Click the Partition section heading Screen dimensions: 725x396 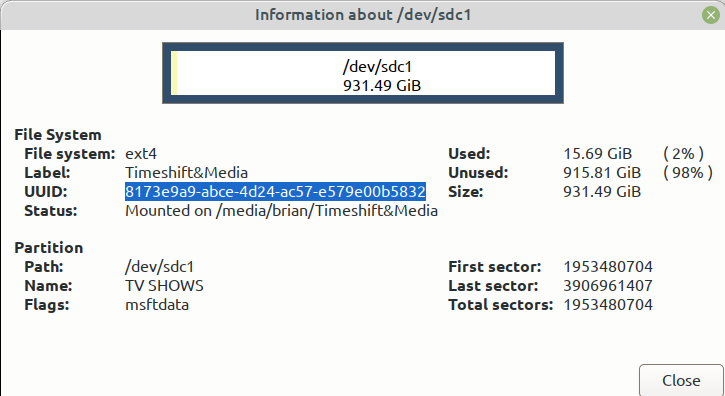[49, 248]
